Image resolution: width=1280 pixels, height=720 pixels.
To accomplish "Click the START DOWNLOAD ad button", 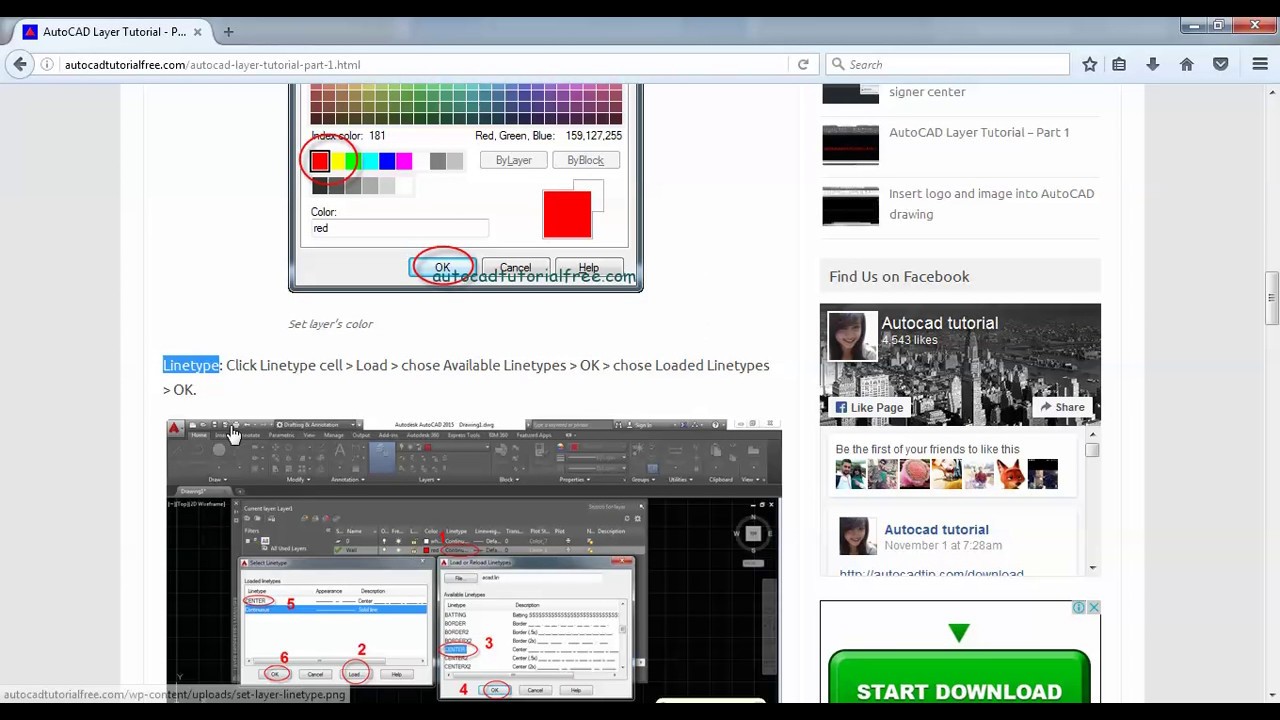I will point(959,678).
